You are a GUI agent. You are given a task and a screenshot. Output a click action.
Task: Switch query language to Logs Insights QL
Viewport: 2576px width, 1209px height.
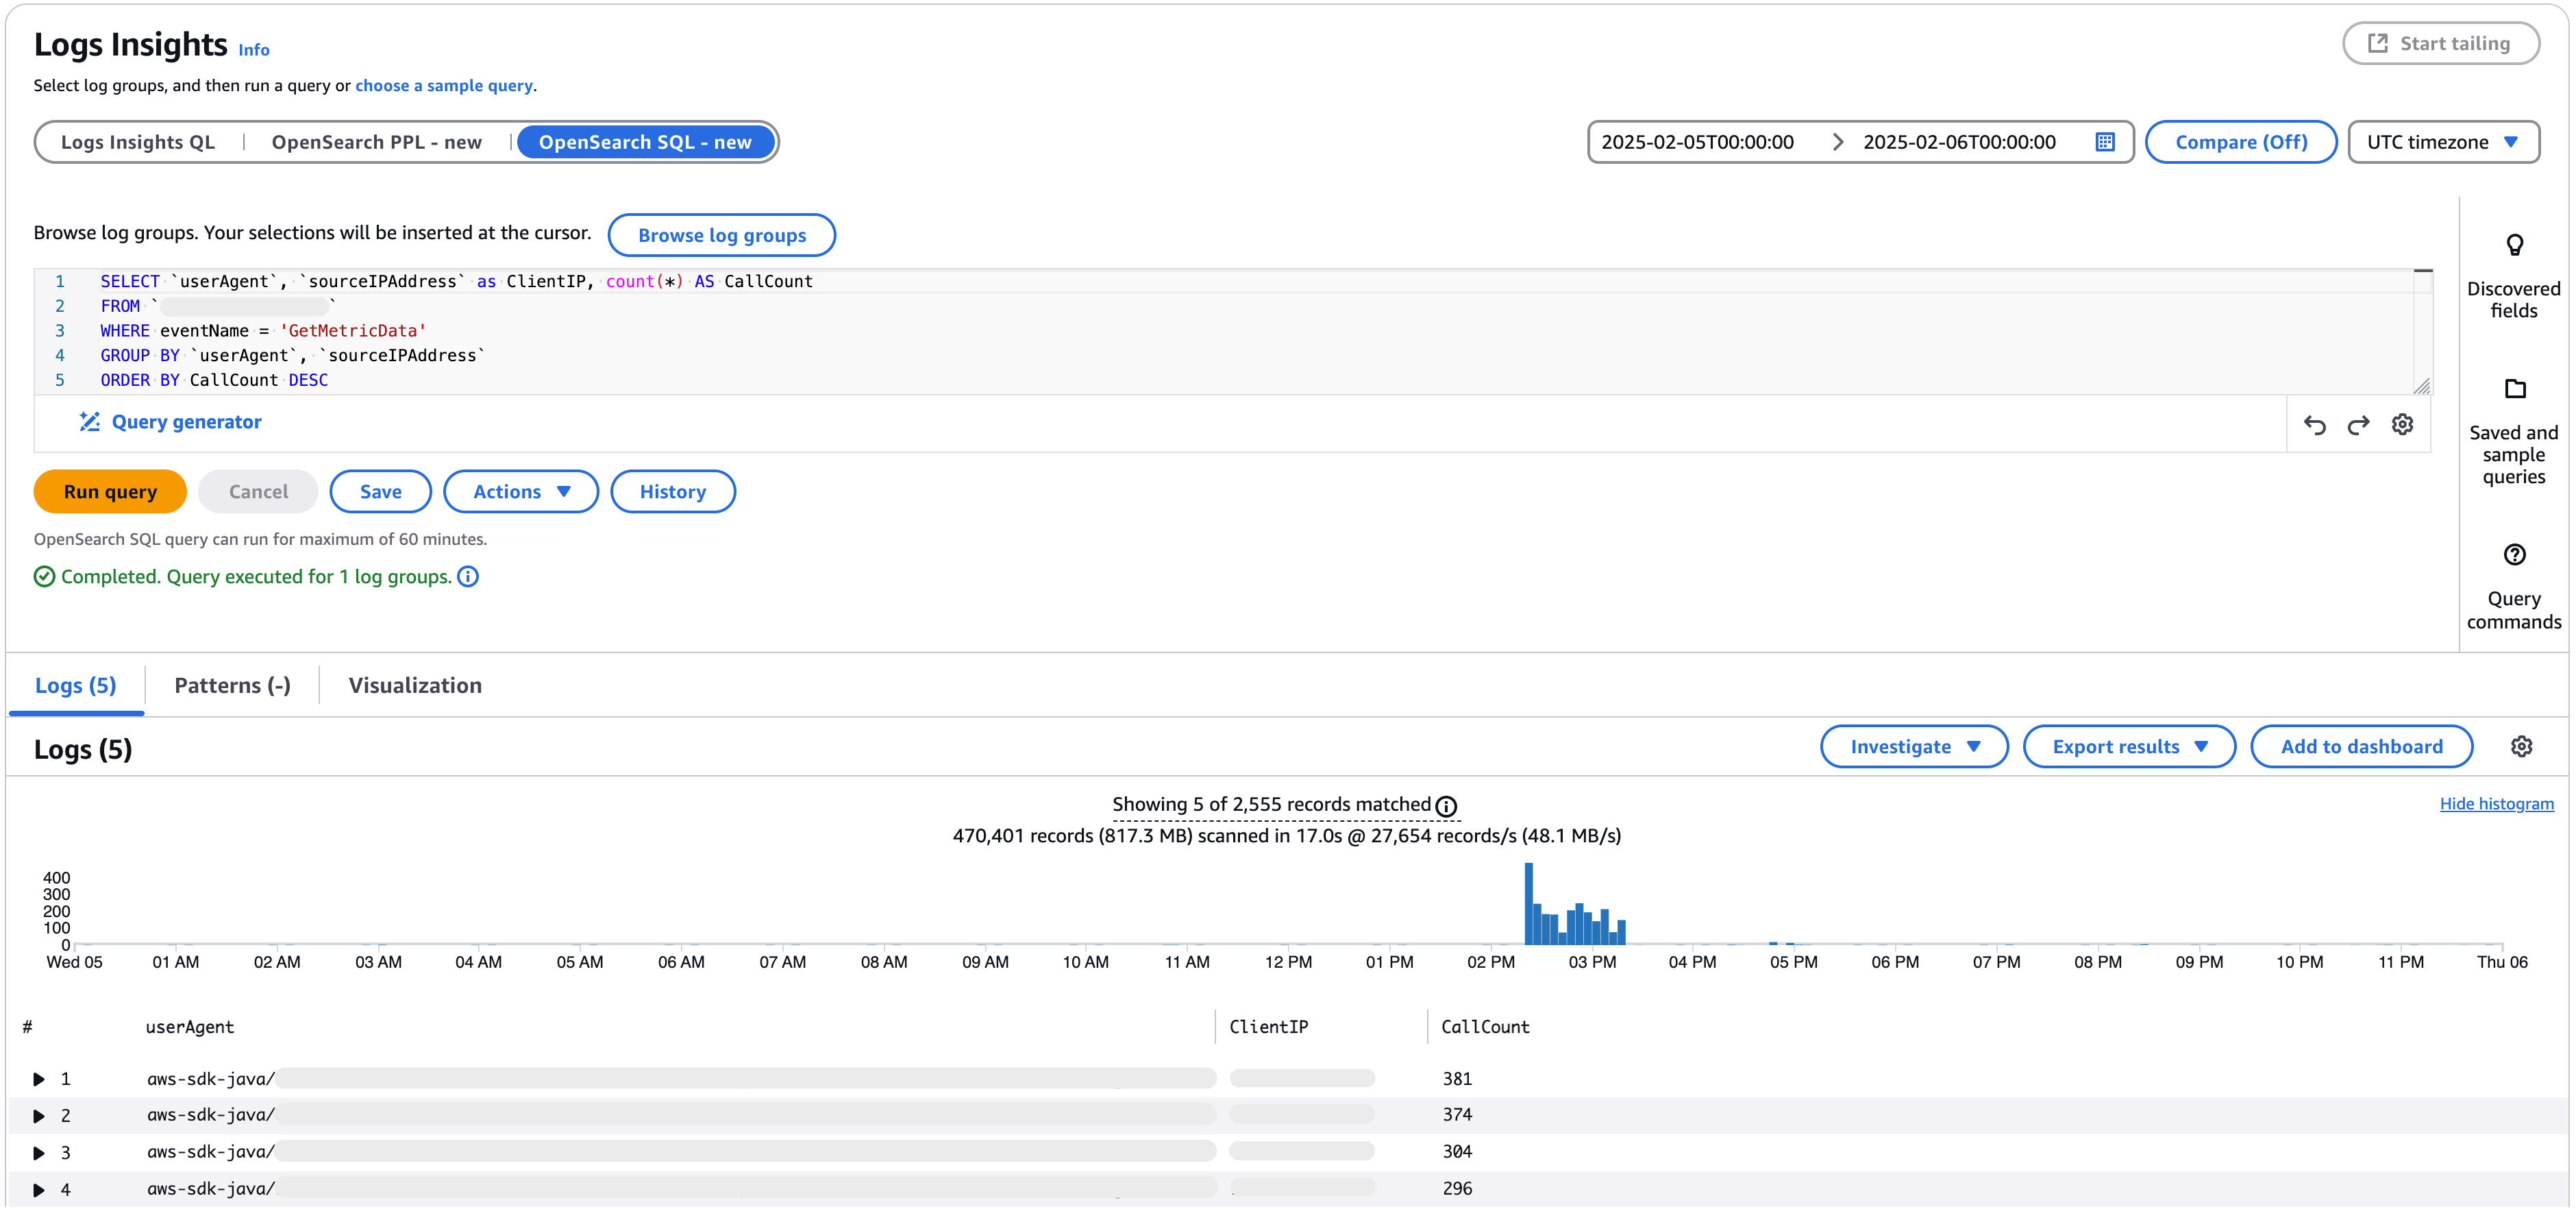pyautogui.click(x=138, y=142)
